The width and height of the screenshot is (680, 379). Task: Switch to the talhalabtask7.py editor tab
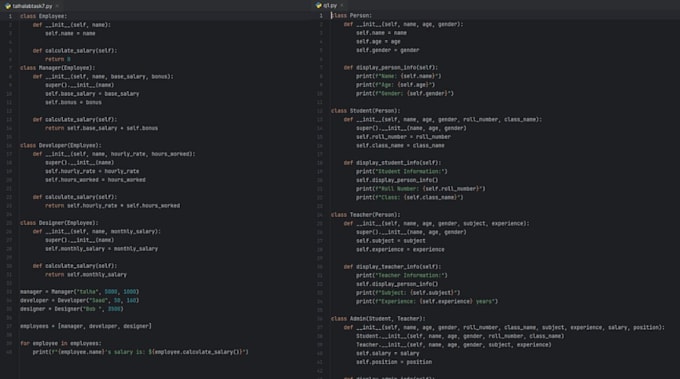32,6
